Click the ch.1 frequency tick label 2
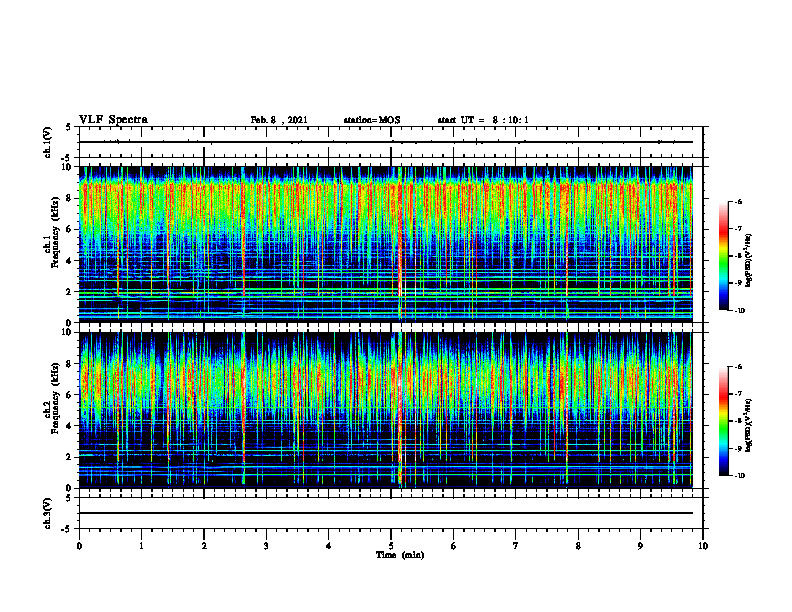Screen dimensions: 792x612 tap(69, 292)
